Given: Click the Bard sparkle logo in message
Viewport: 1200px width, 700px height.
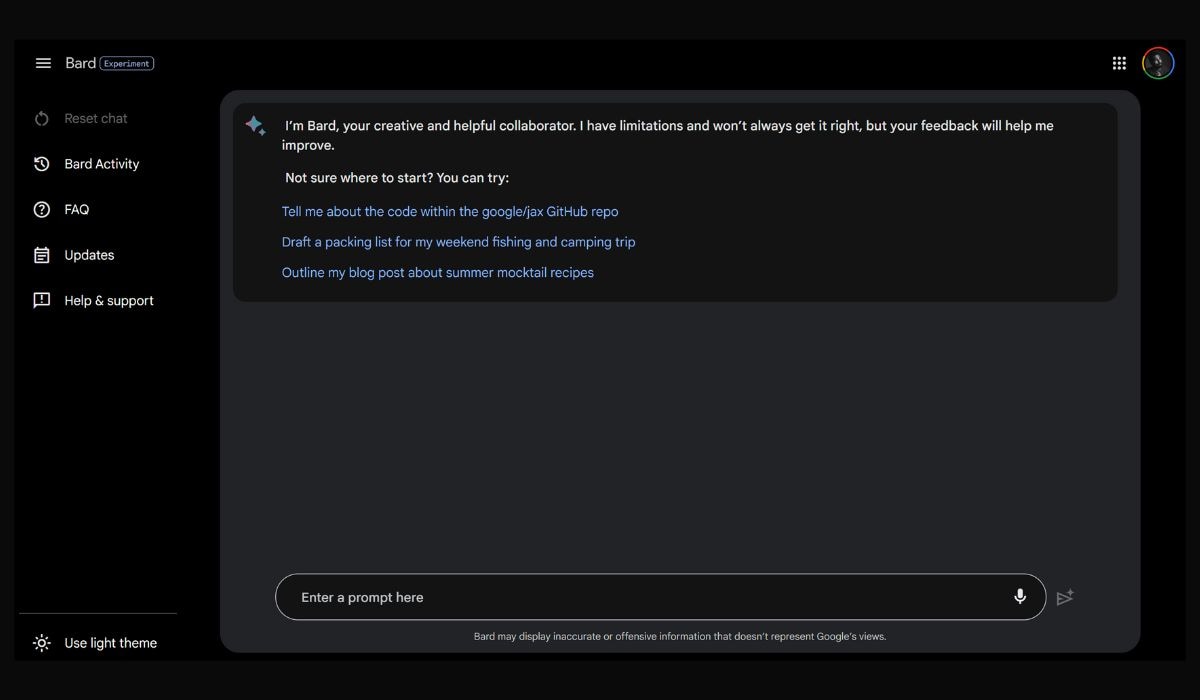Looking at the screenshot, I should pyautogui.click(x=256, y=126).
